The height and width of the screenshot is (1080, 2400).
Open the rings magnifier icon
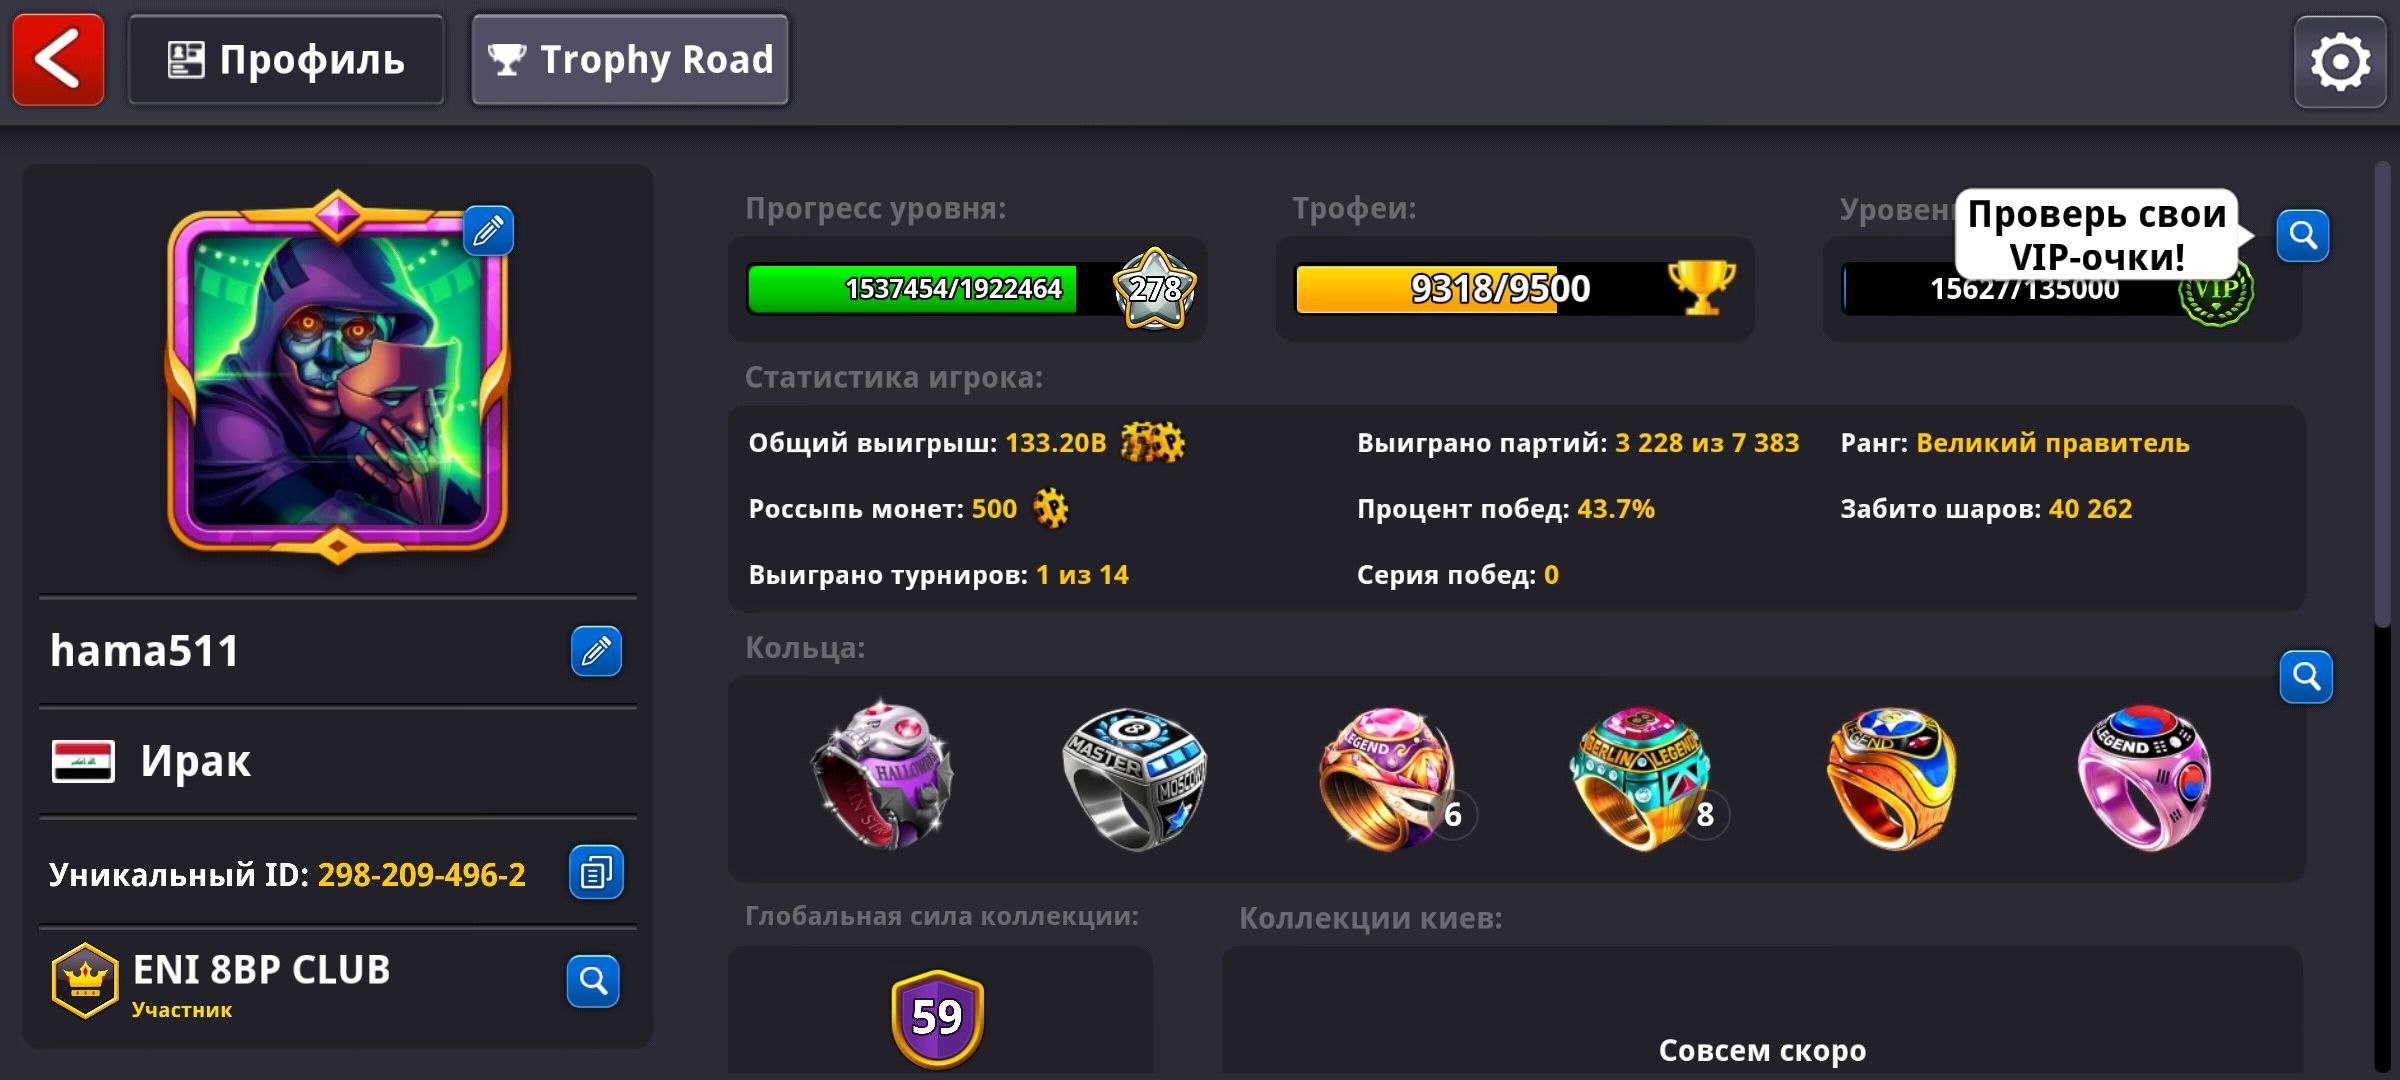2306,677
